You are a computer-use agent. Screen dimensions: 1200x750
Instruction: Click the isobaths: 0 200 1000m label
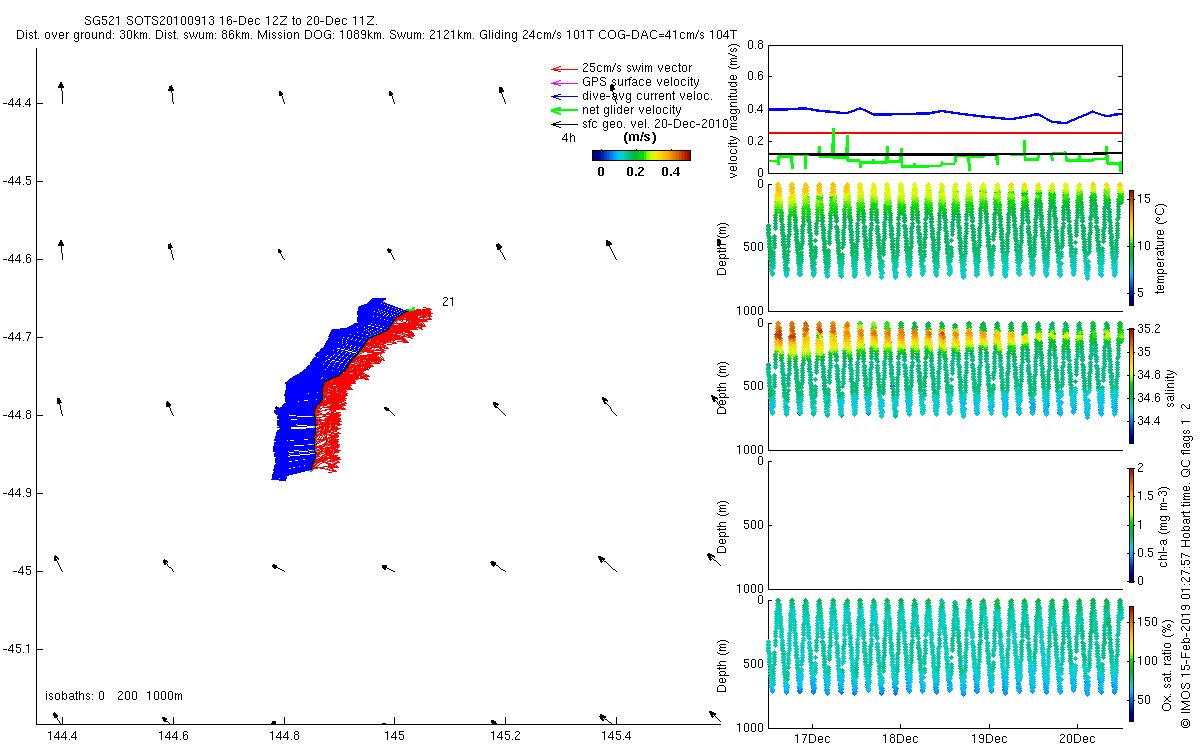113,695
